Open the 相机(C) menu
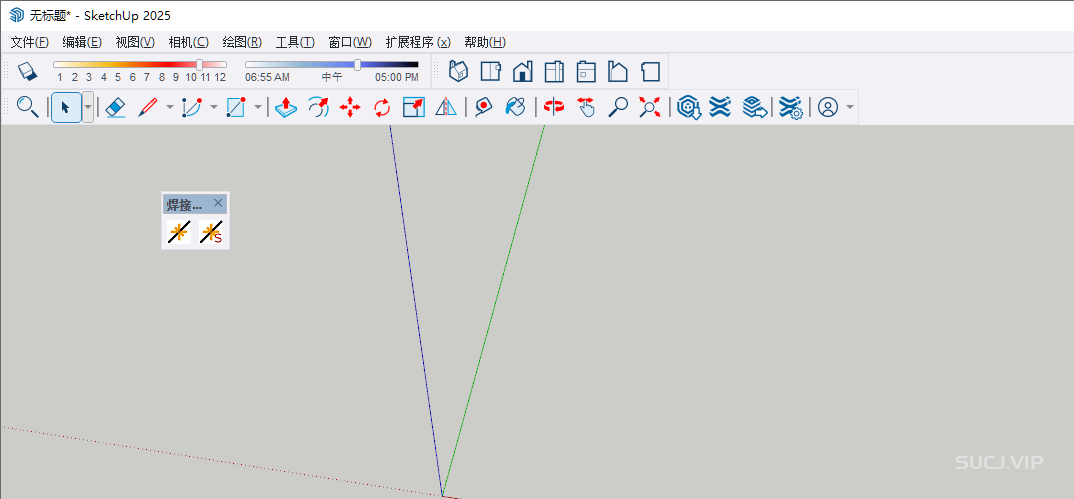 coord(188,42)
